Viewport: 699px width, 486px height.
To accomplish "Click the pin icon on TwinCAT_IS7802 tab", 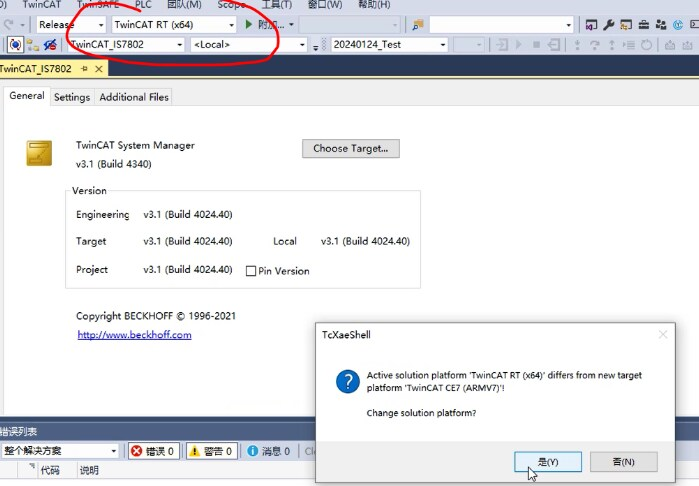I will click(x=84, y=69).
